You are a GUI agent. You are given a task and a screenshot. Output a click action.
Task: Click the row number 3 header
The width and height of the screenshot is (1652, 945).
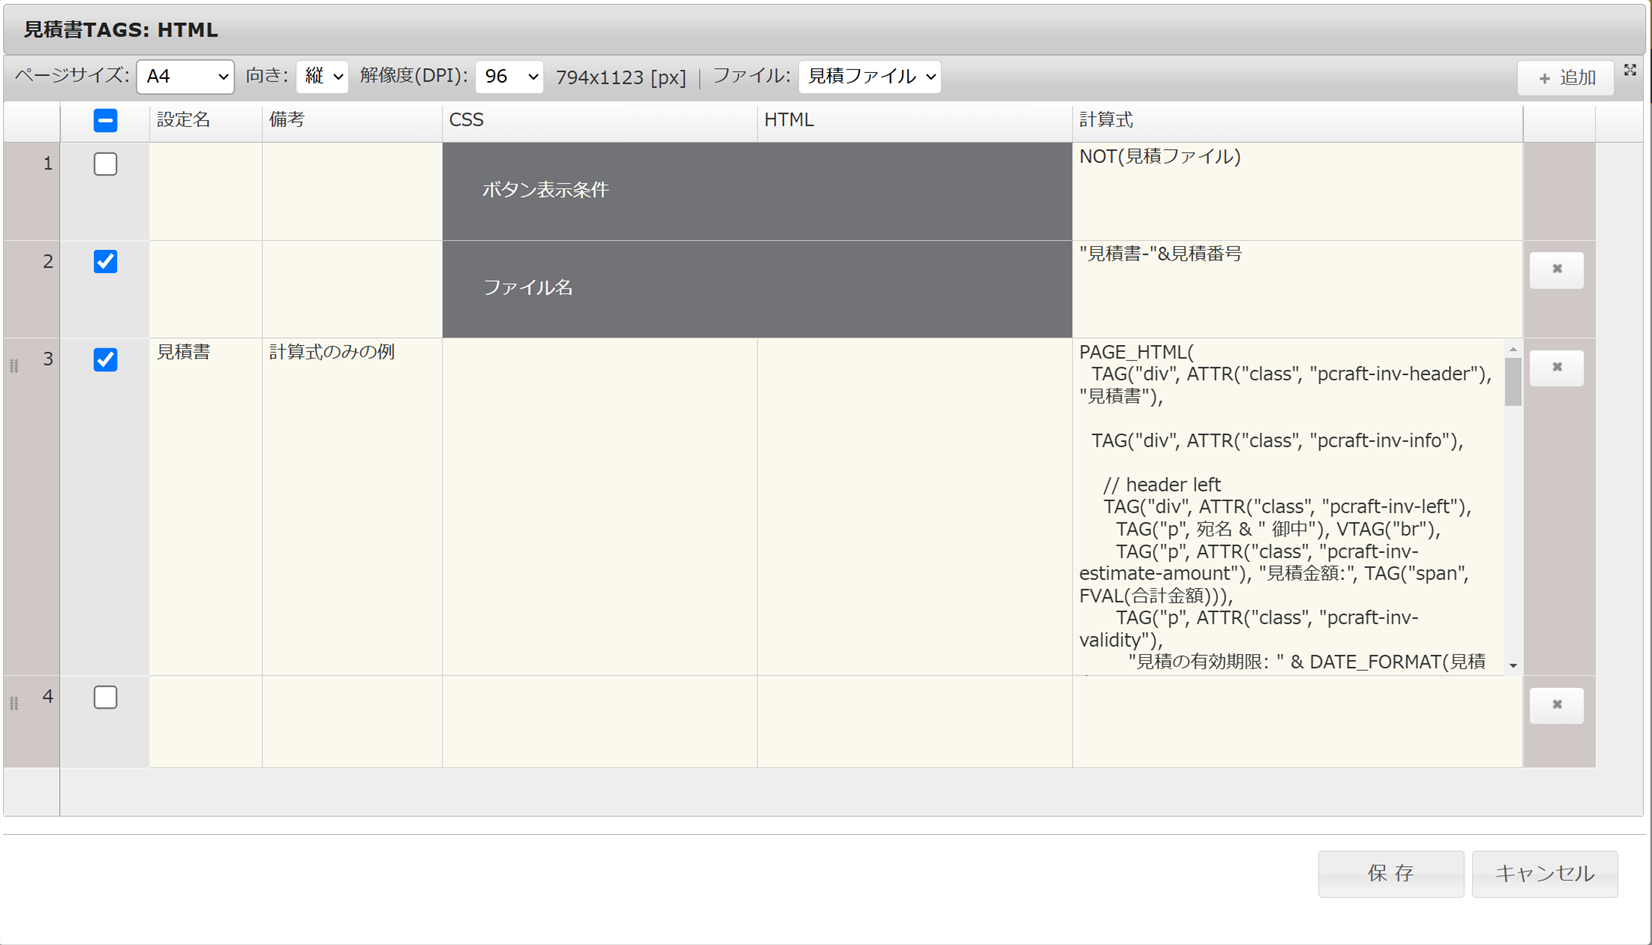[x=32, y=507]
